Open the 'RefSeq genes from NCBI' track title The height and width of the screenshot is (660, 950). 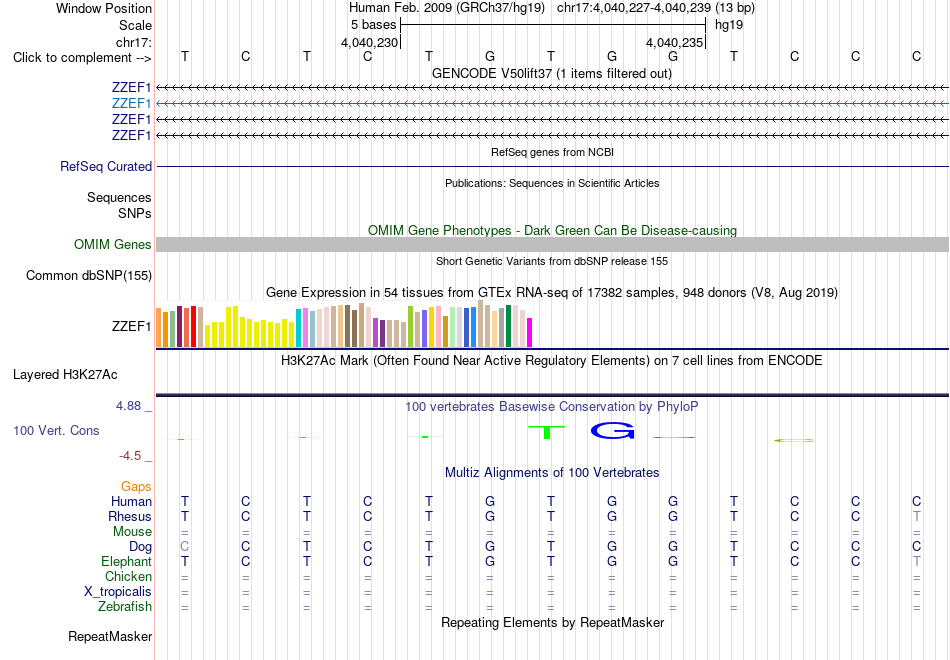point(552,152)
